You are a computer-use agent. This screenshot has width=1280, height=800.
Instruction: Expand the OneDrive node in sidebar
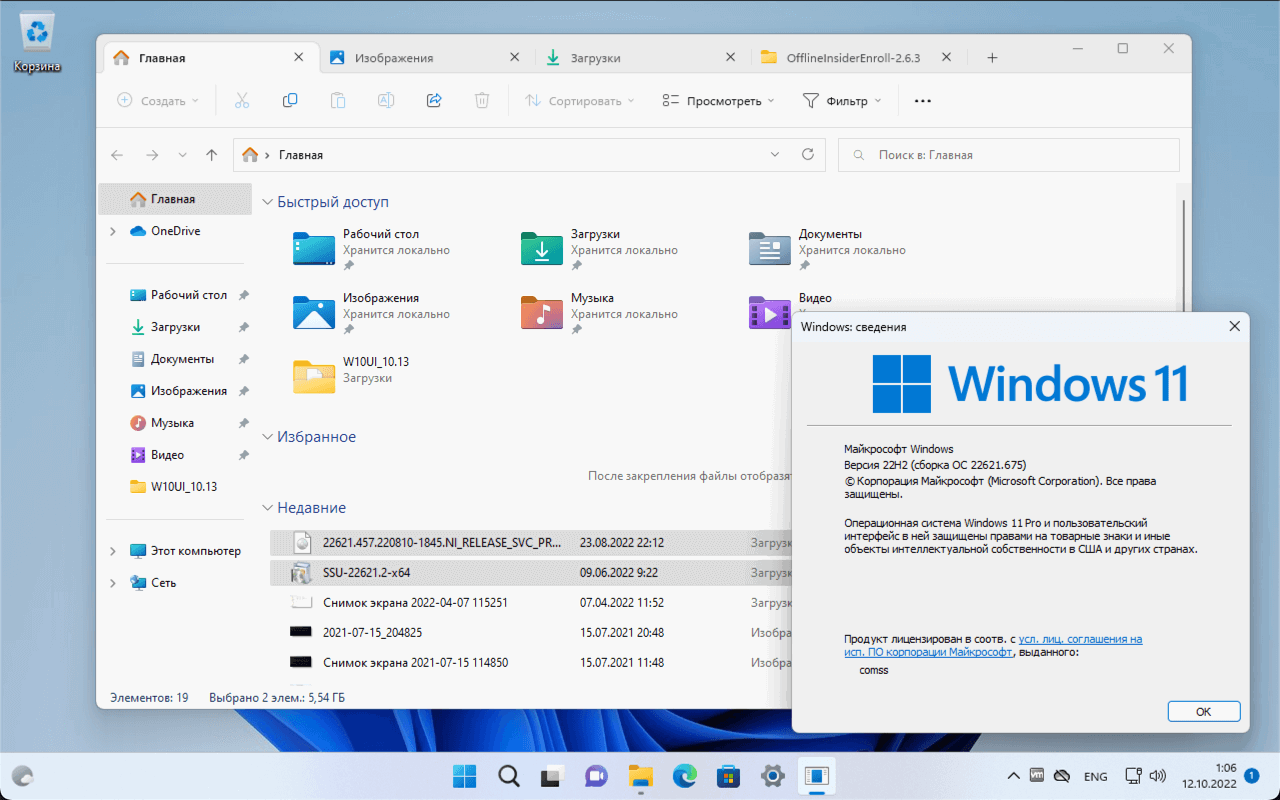coord(113,231)
